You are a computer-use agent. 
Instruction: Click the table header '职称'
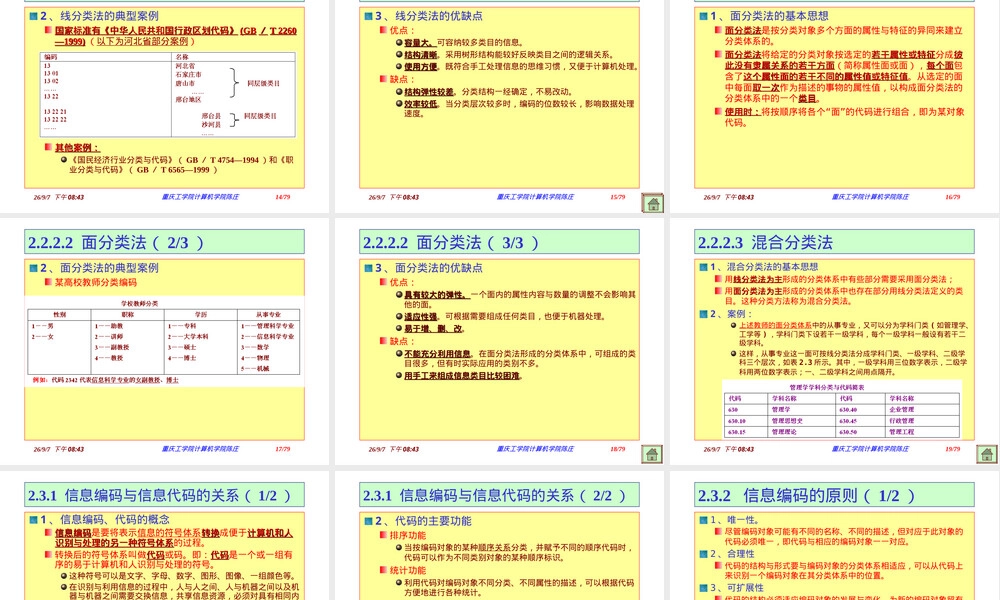[128, 314]
